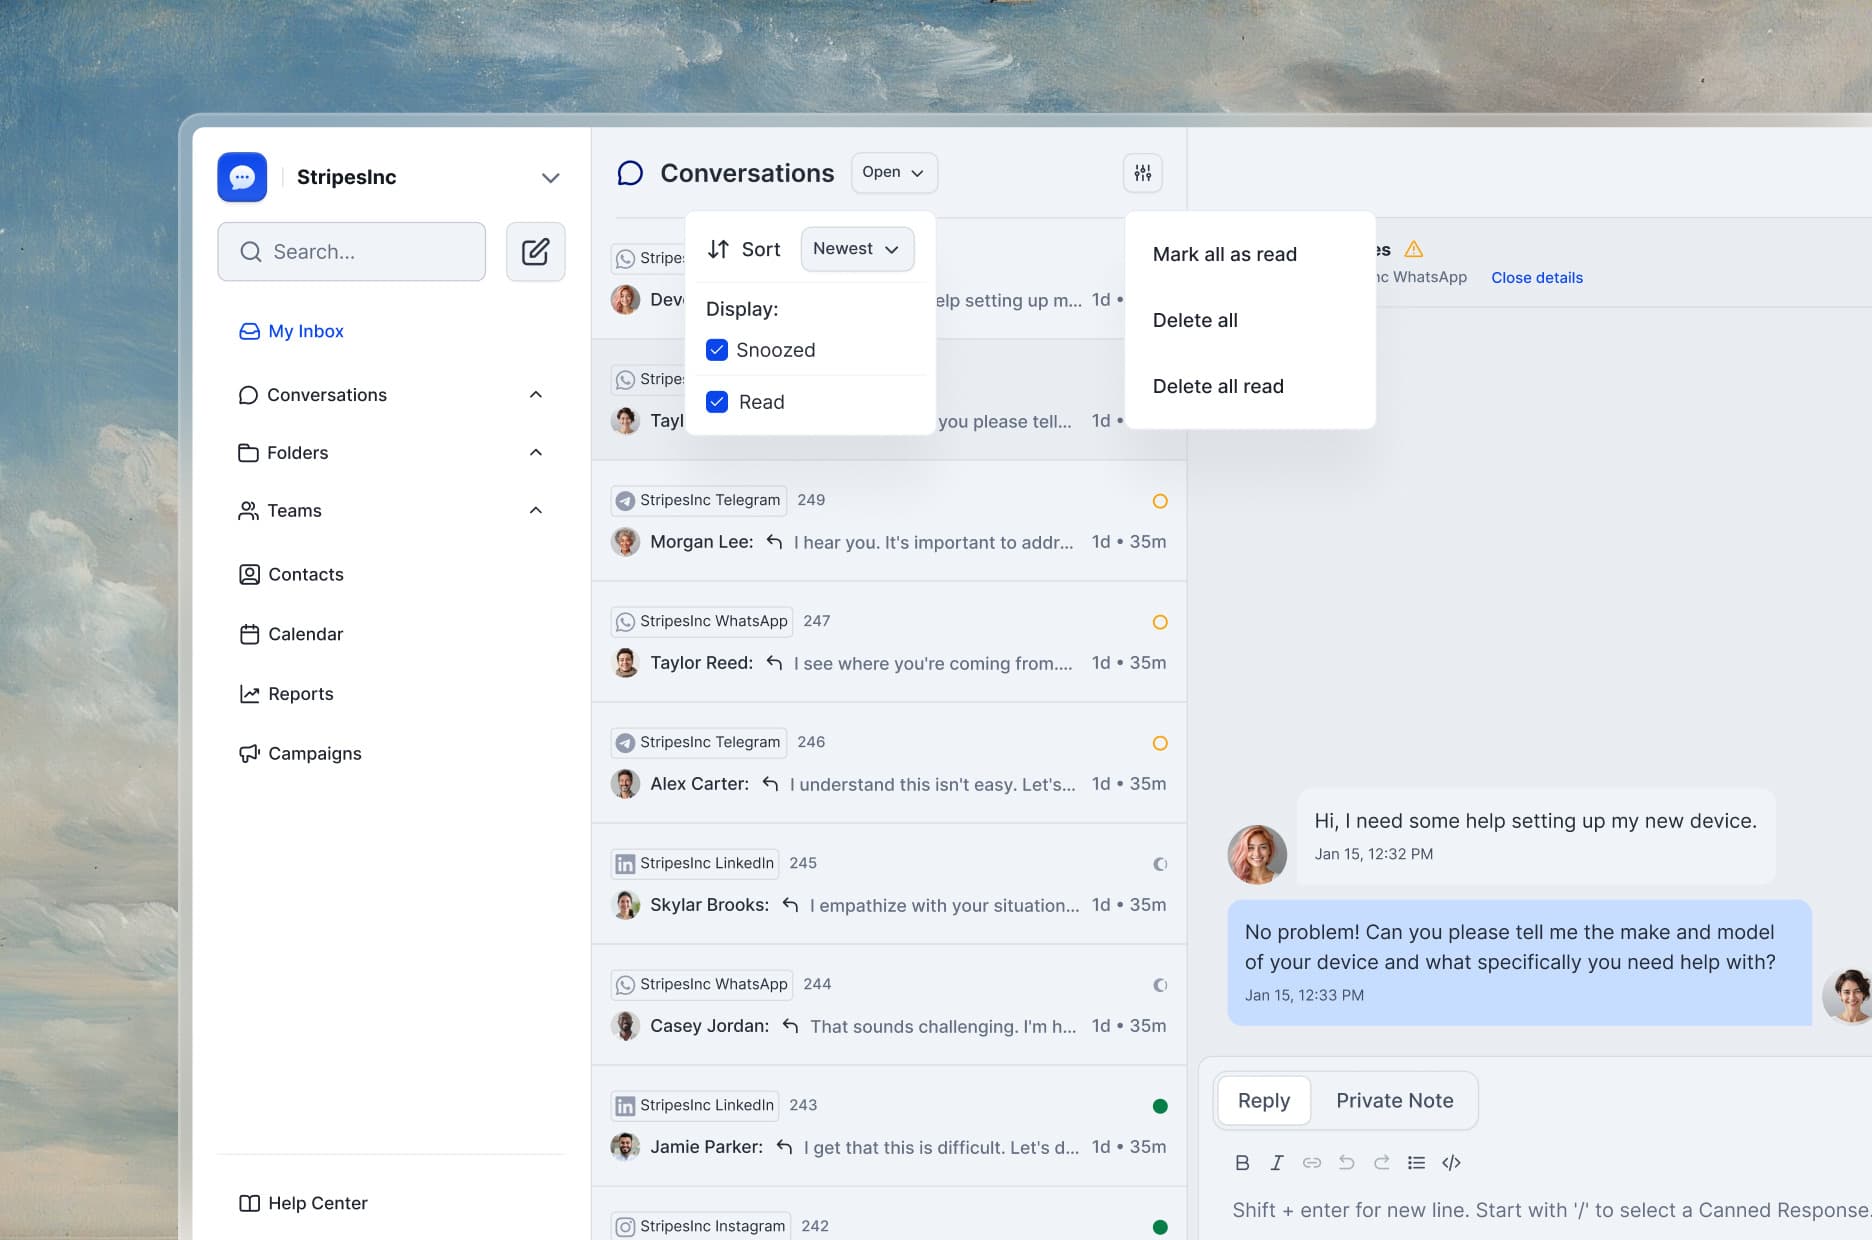Screen dimensions: 1872x1240
Task: Click the orange status circle on conversation 249
Action: point(1160,501)
